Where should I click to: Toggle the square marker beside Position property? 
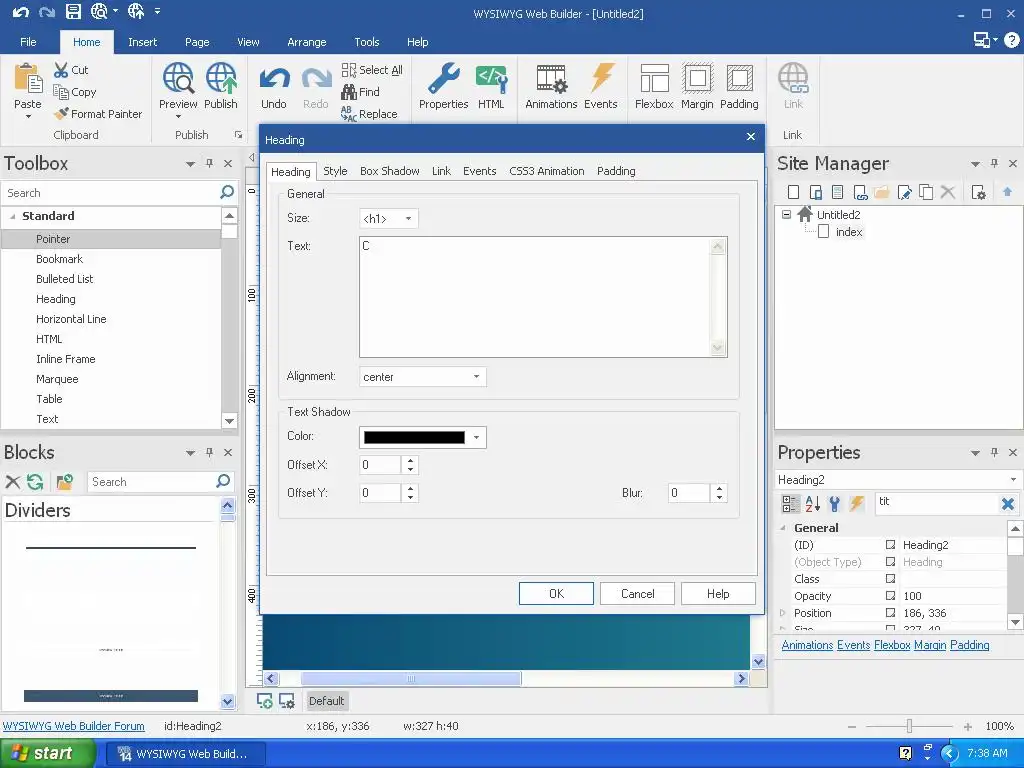point(890,613)
